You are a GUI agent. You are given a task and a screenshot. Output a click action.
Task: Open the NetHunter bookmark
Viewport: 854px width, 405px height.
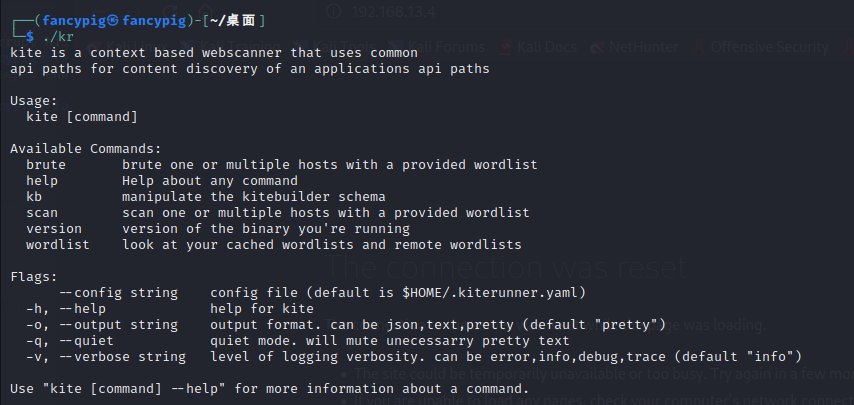[643, 47]
